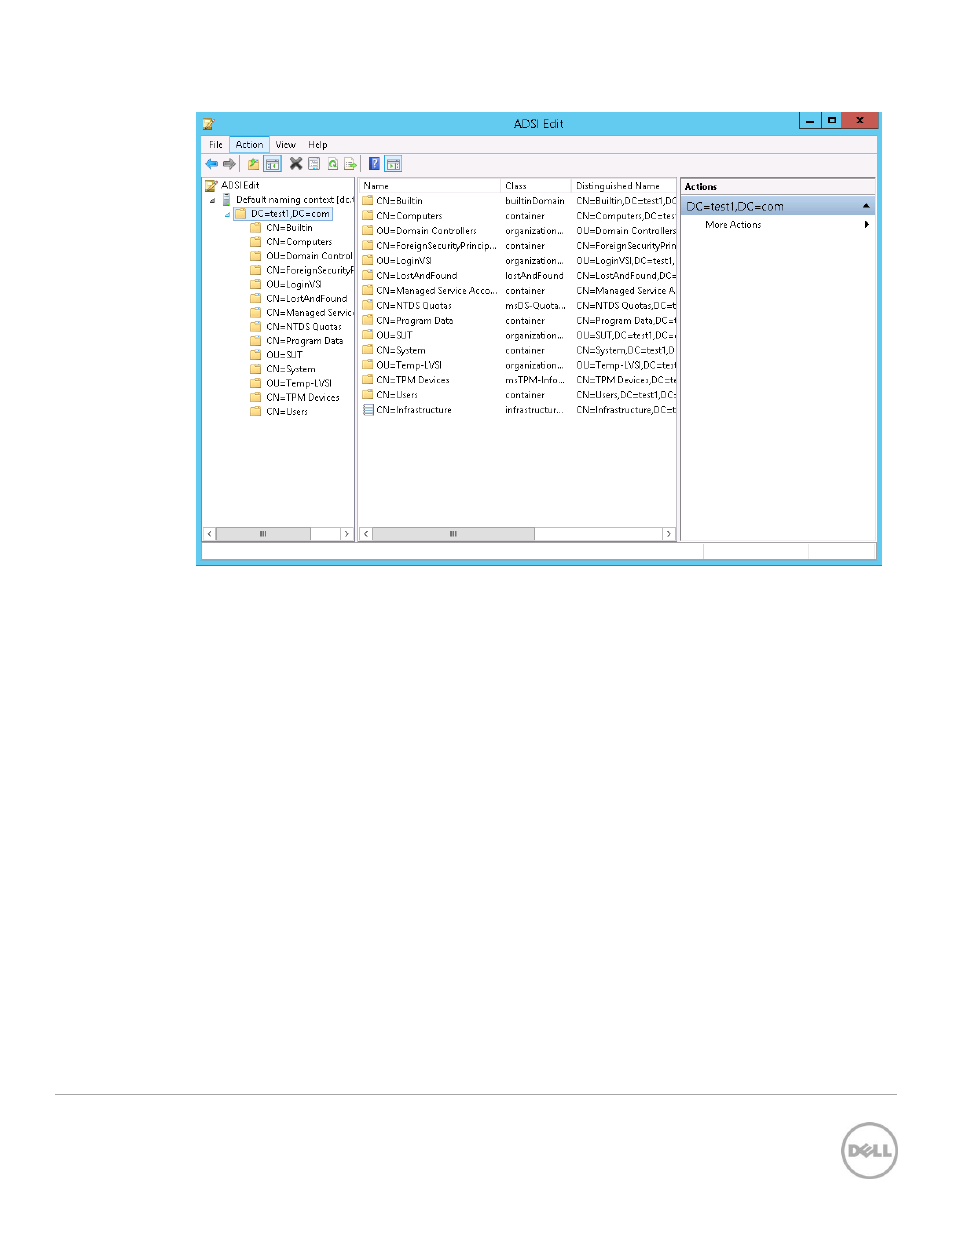954x1235 pixels.
Task: Click the Back arrow toolbar icon
Action: [211, 164]
